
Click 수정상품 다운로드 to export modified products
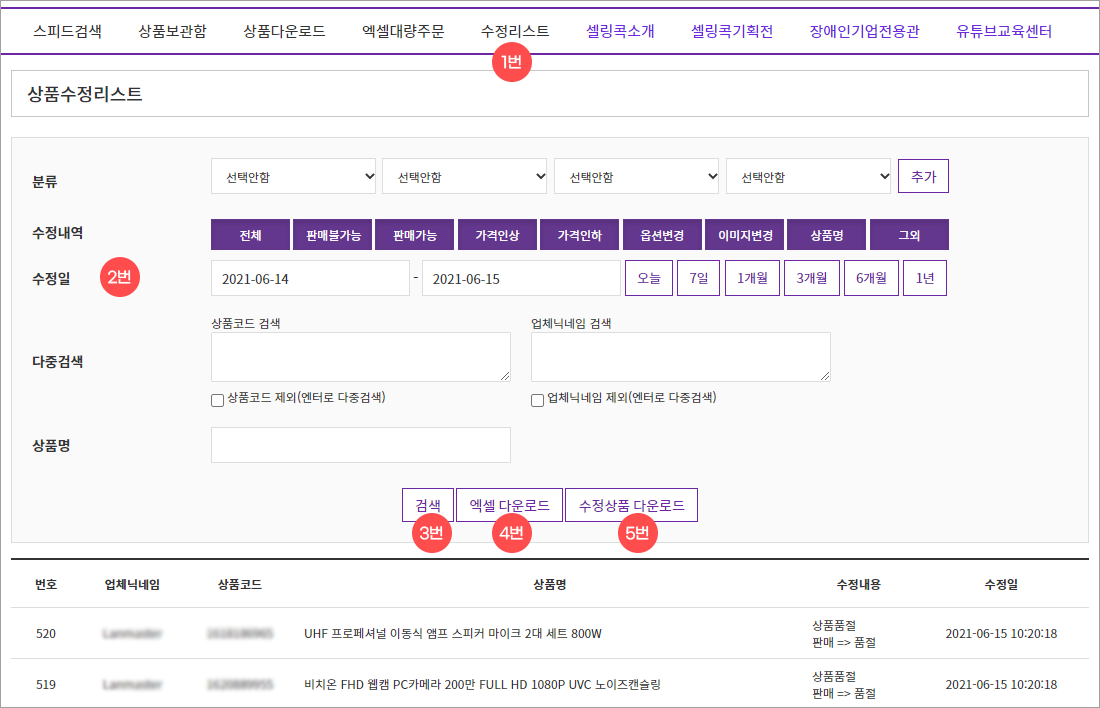click(x=631, y=504)
